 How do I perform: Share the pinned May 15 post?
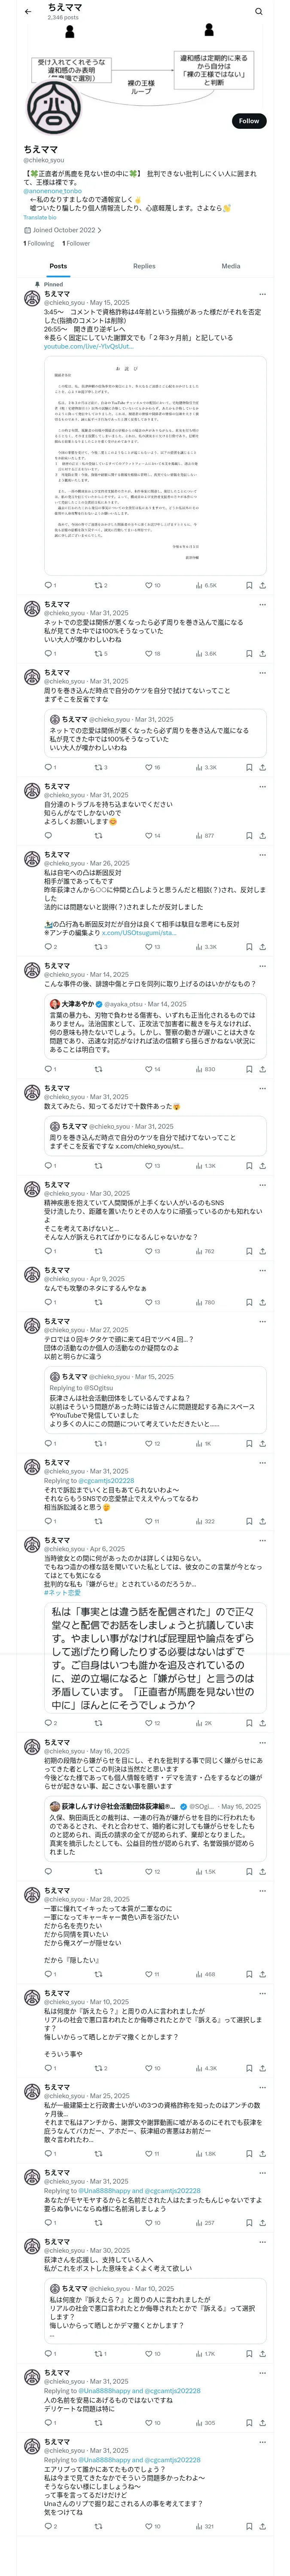coord(262,585)
